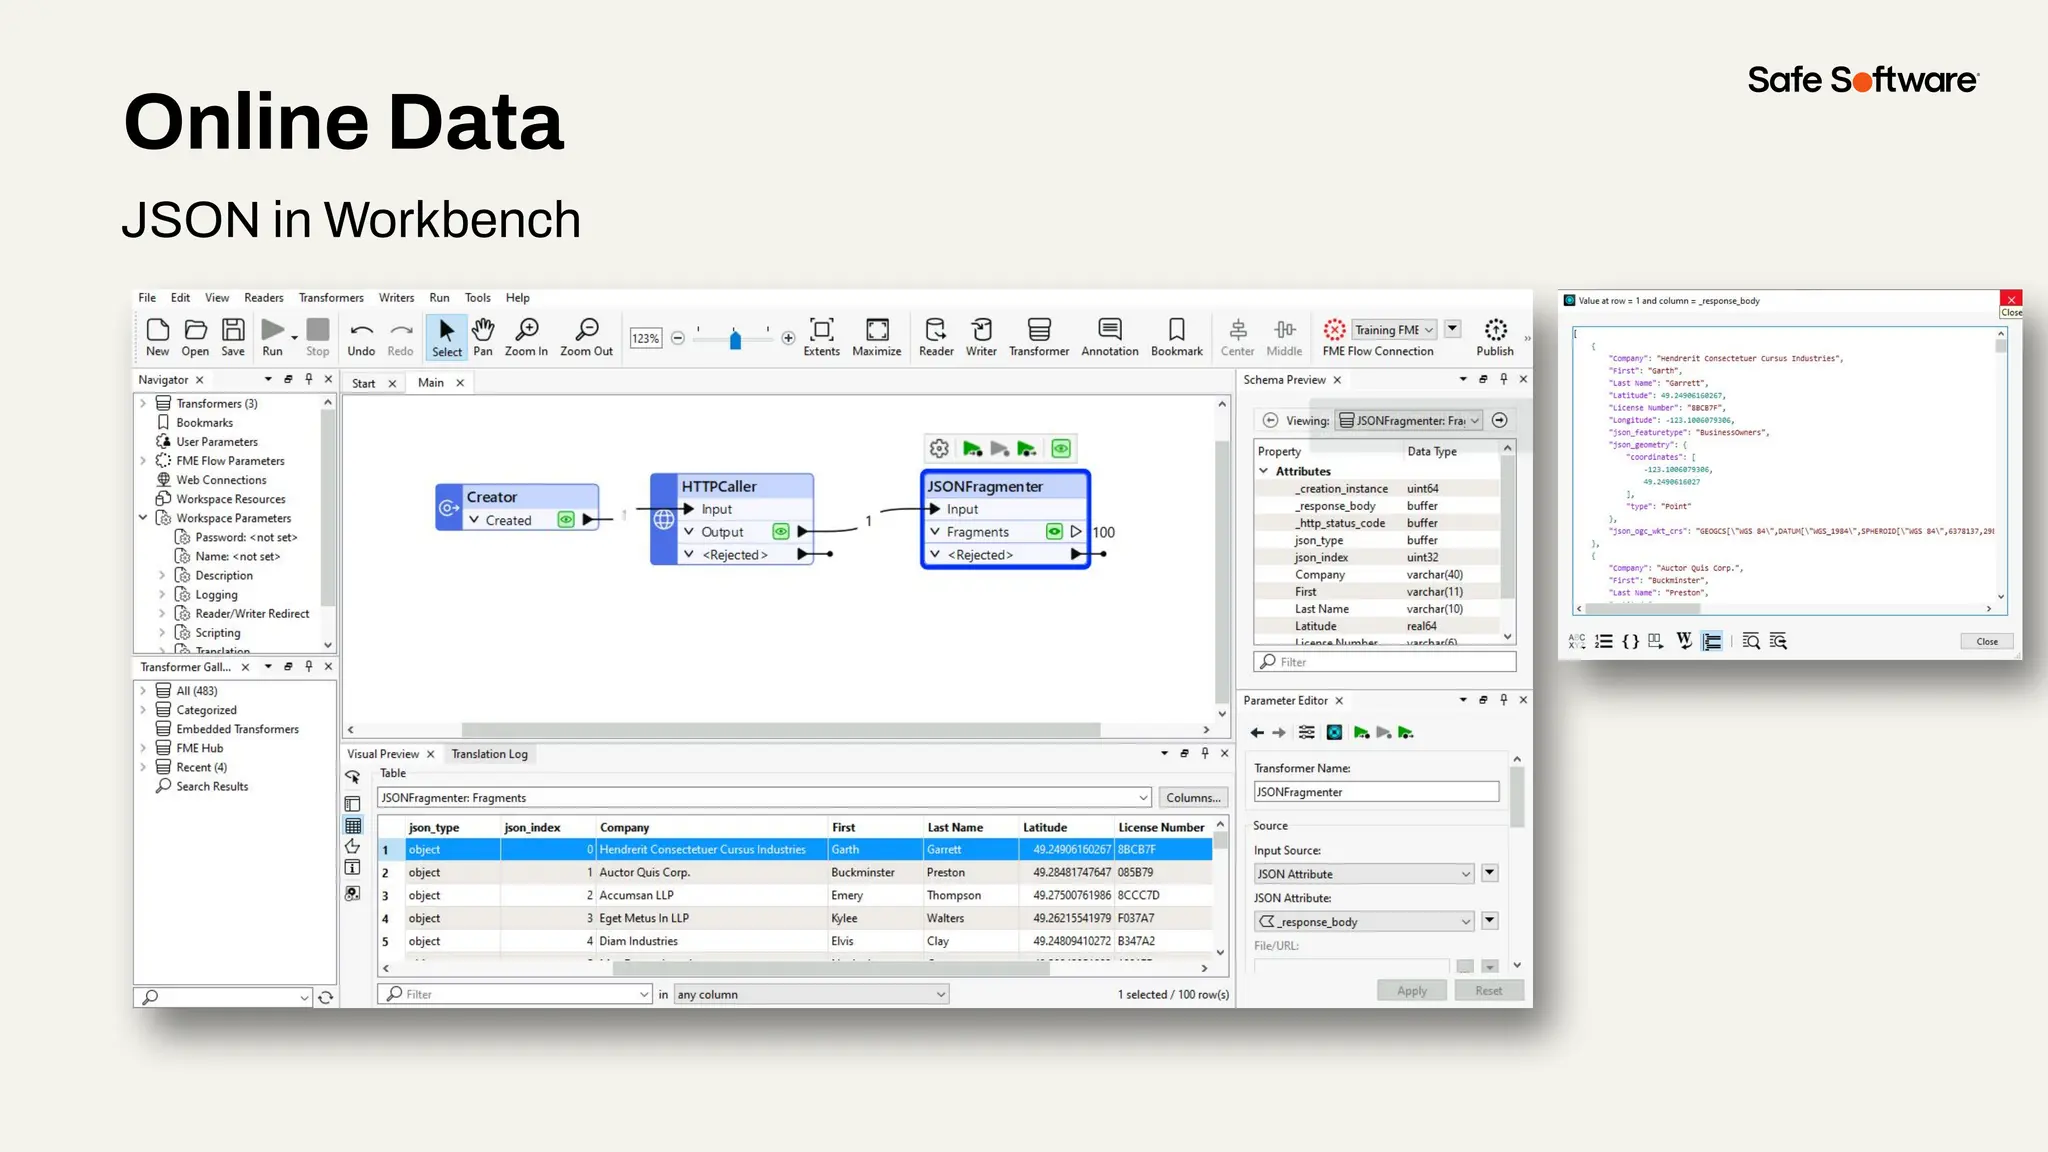2048x1152 pixels.
Task: Click the Columns... button
Action: click(1193, 798)
